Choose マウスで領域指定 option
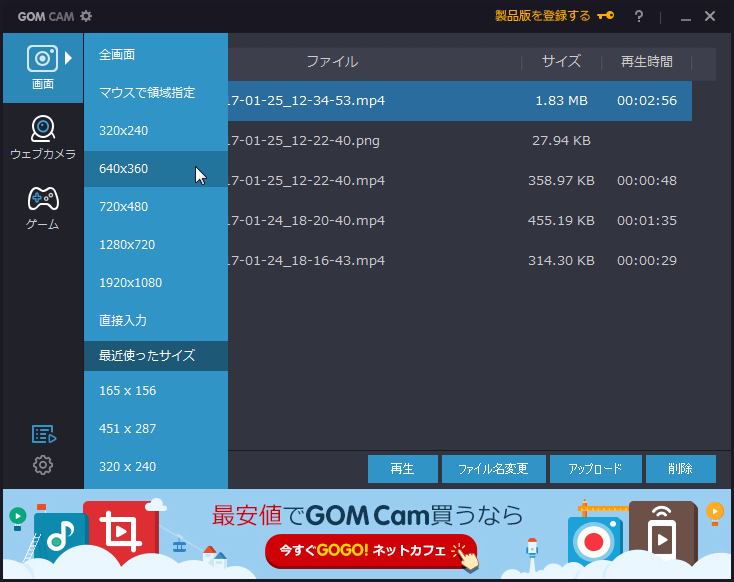 coord(156,93)
